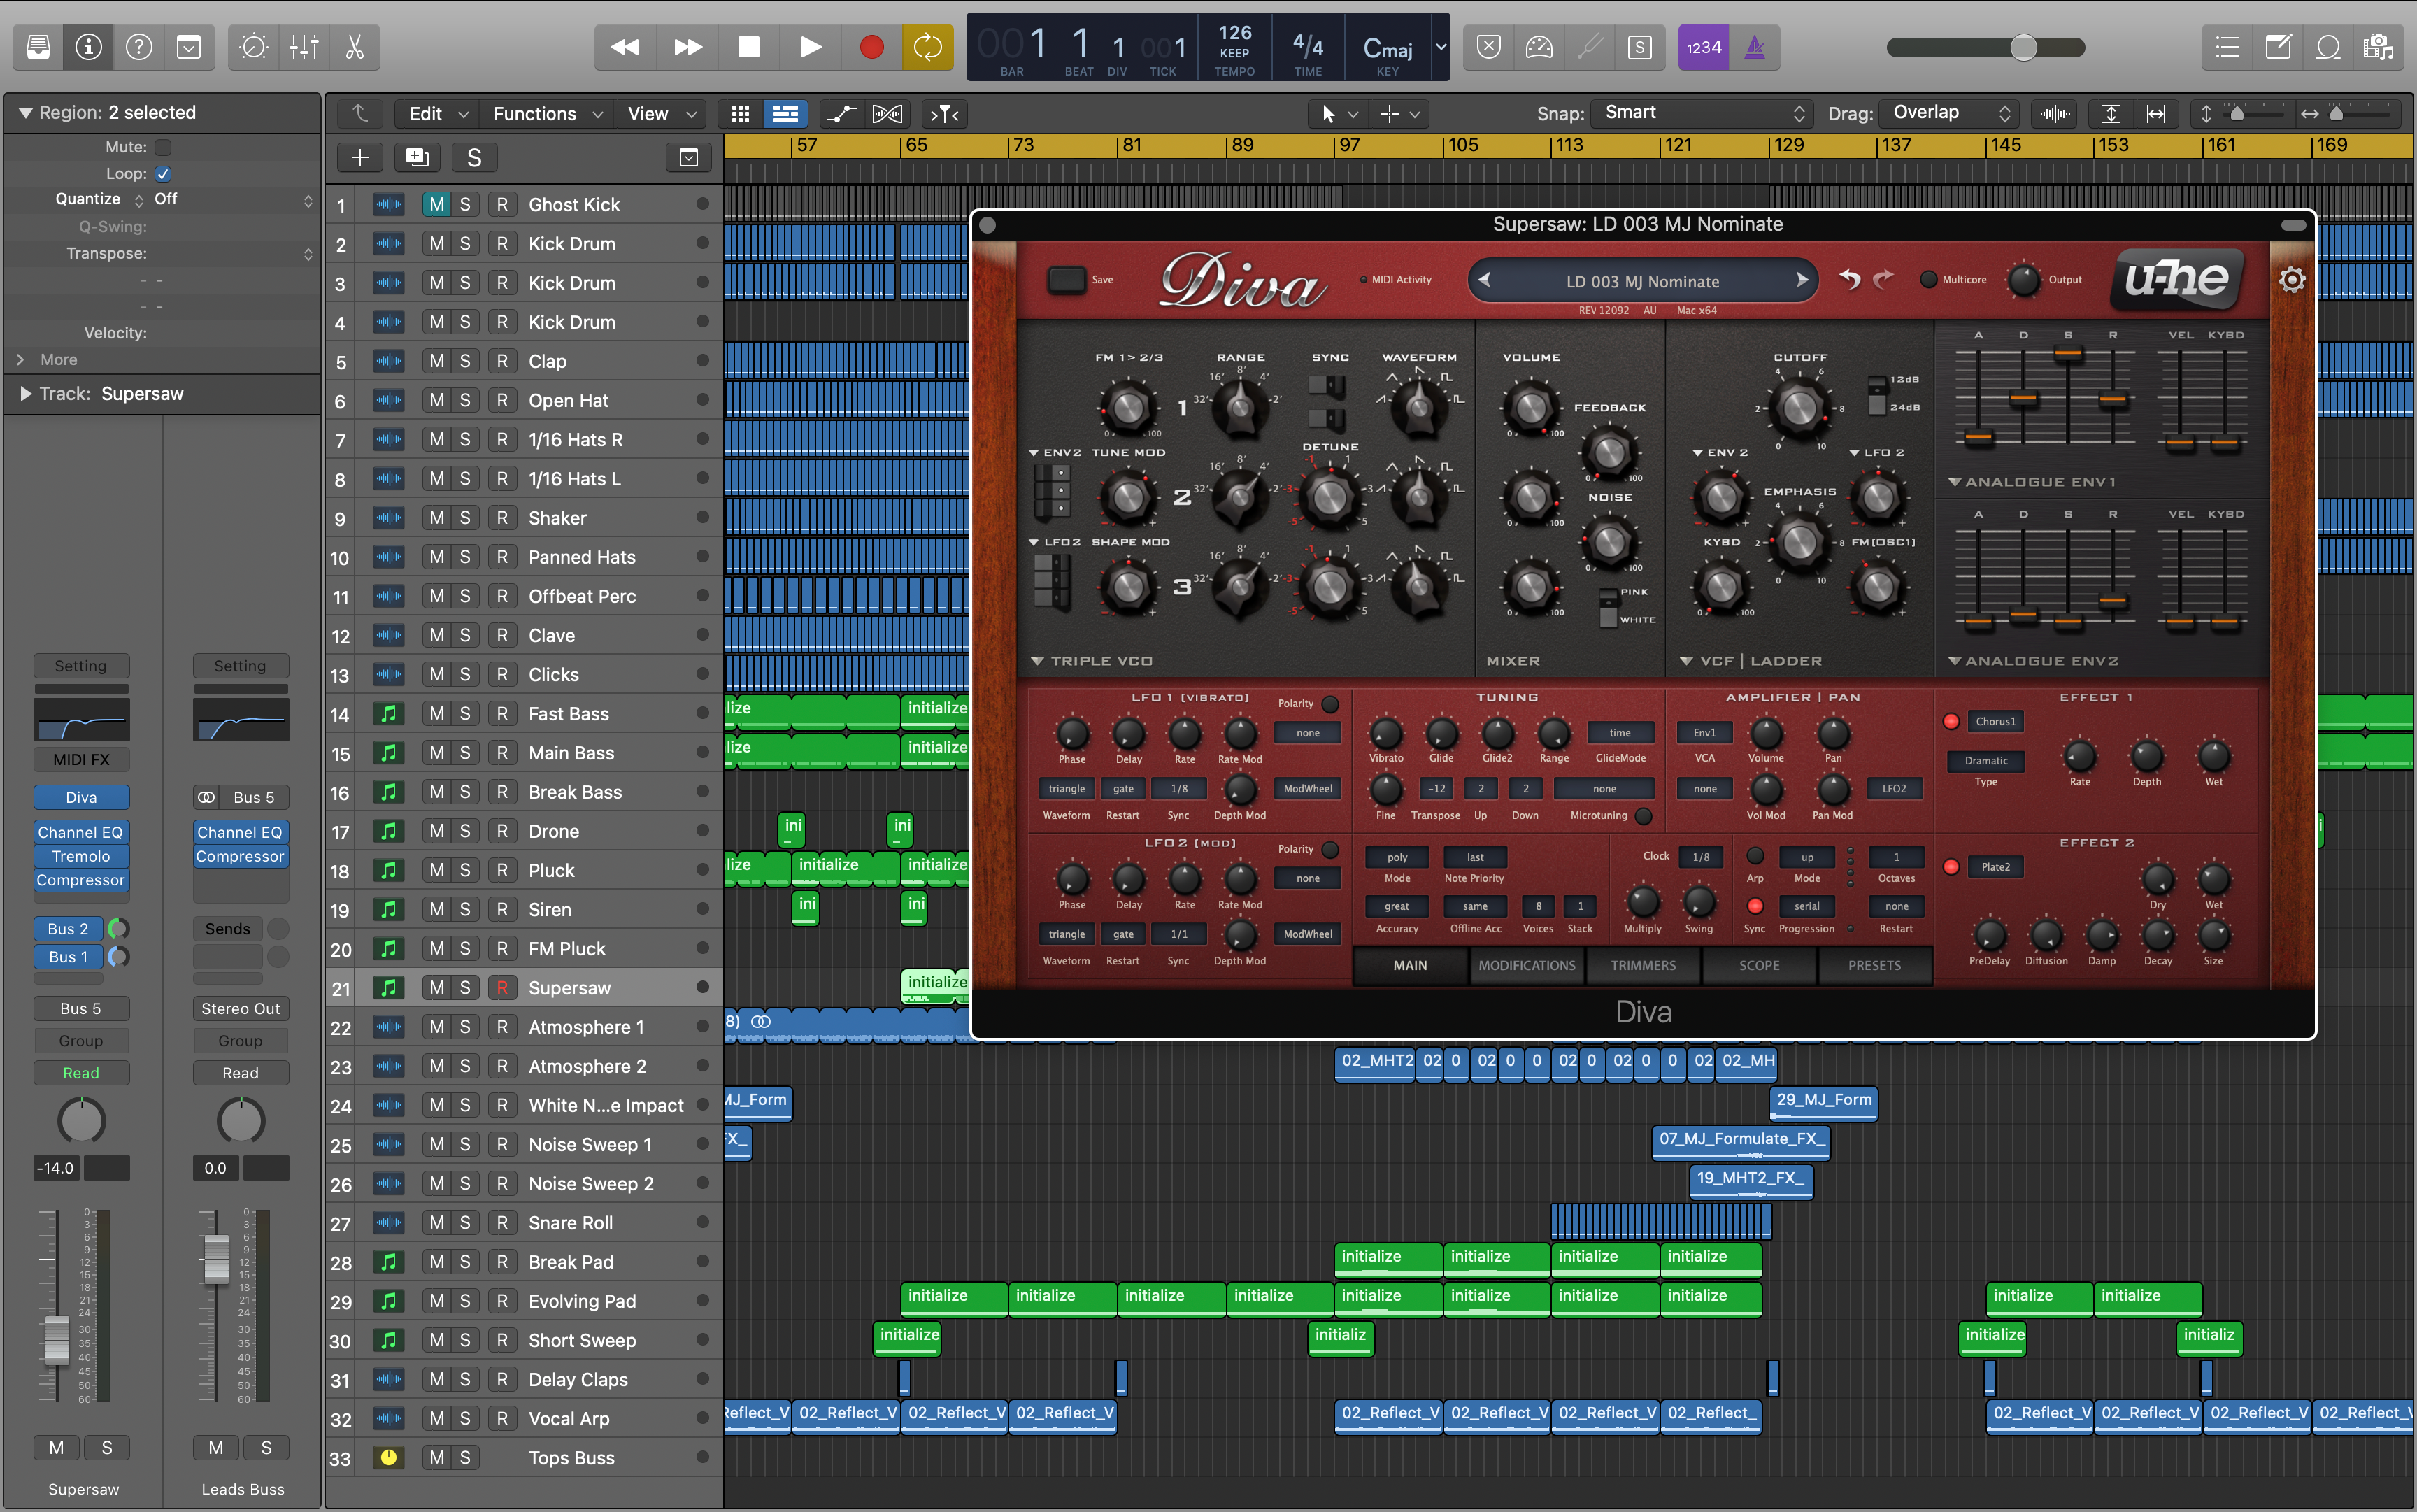Image resolution: width=2417 pixels, height=1512 pixels.
Task: Expand the Track Supersaw disclosure triangle
Action: (x=25, y=394)
